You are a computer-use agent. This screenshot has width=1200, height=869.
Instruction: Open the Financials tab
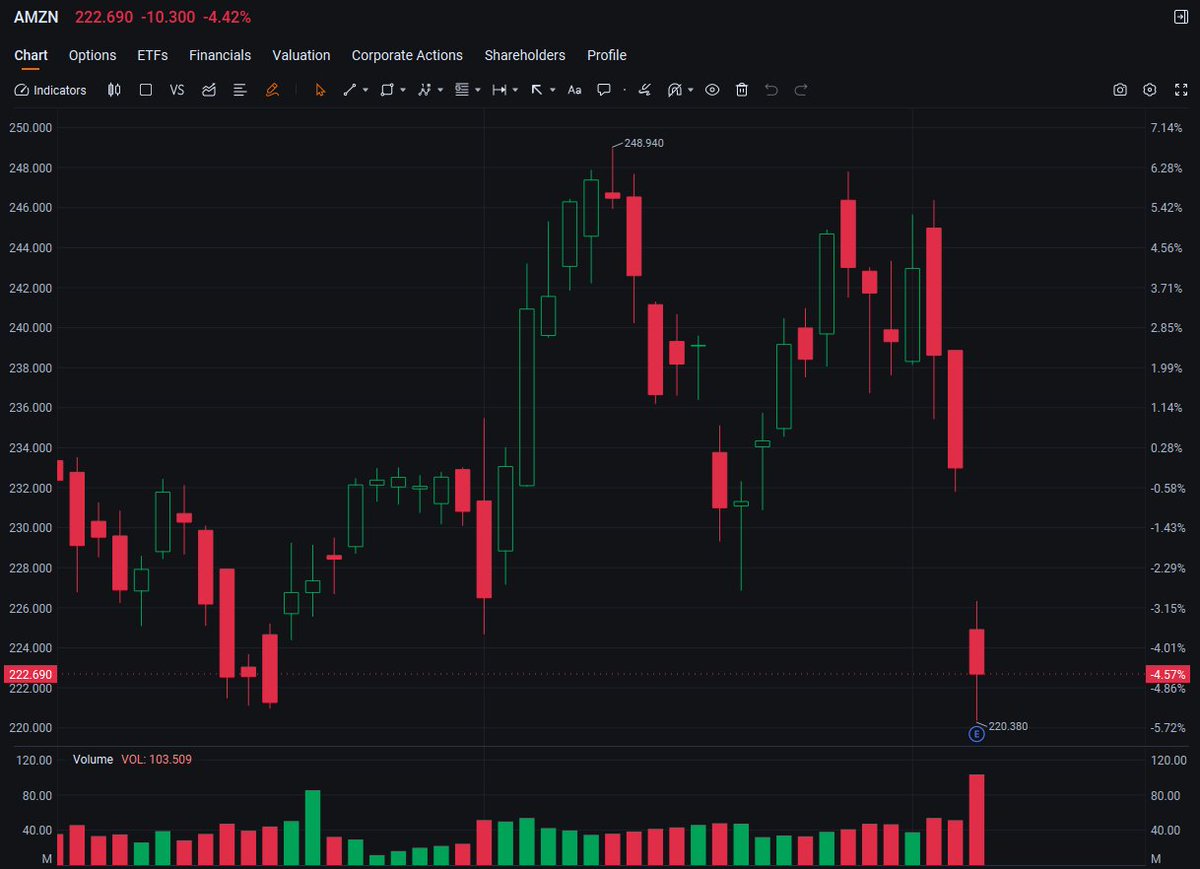pos(220,55)
